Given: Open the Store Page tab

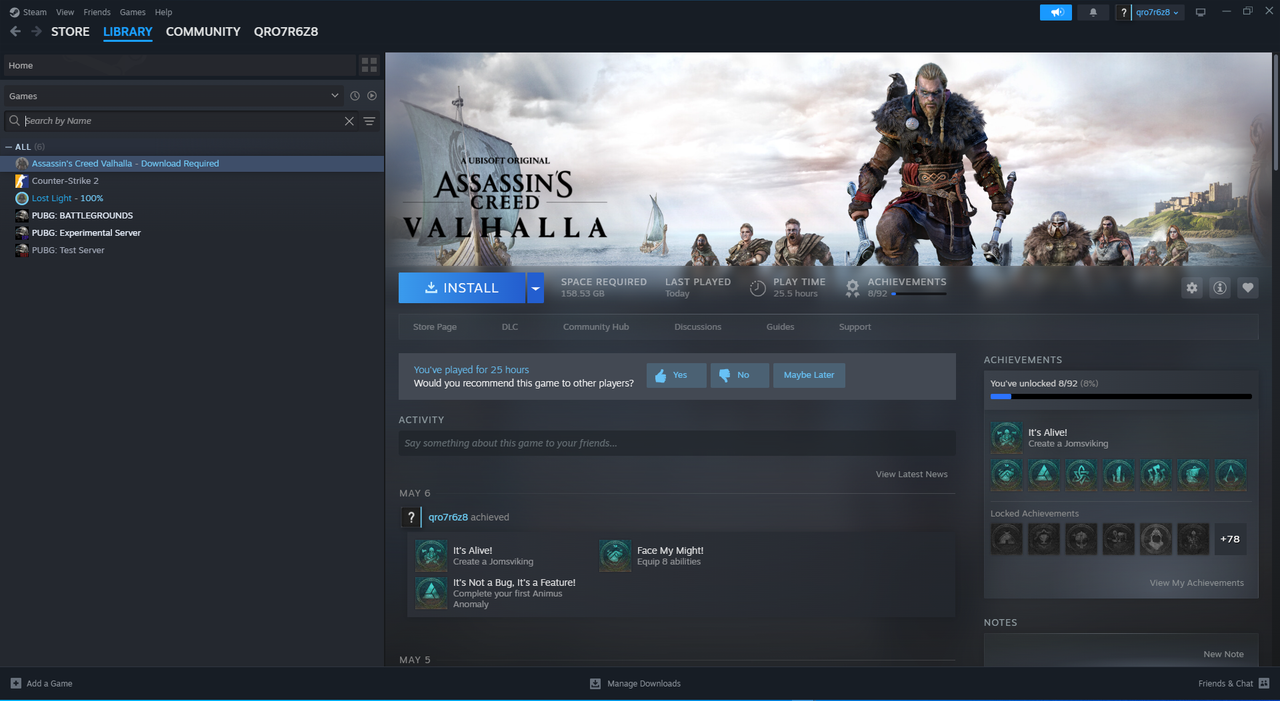Looking at the screenshot, I should click(x=435, y=327).
